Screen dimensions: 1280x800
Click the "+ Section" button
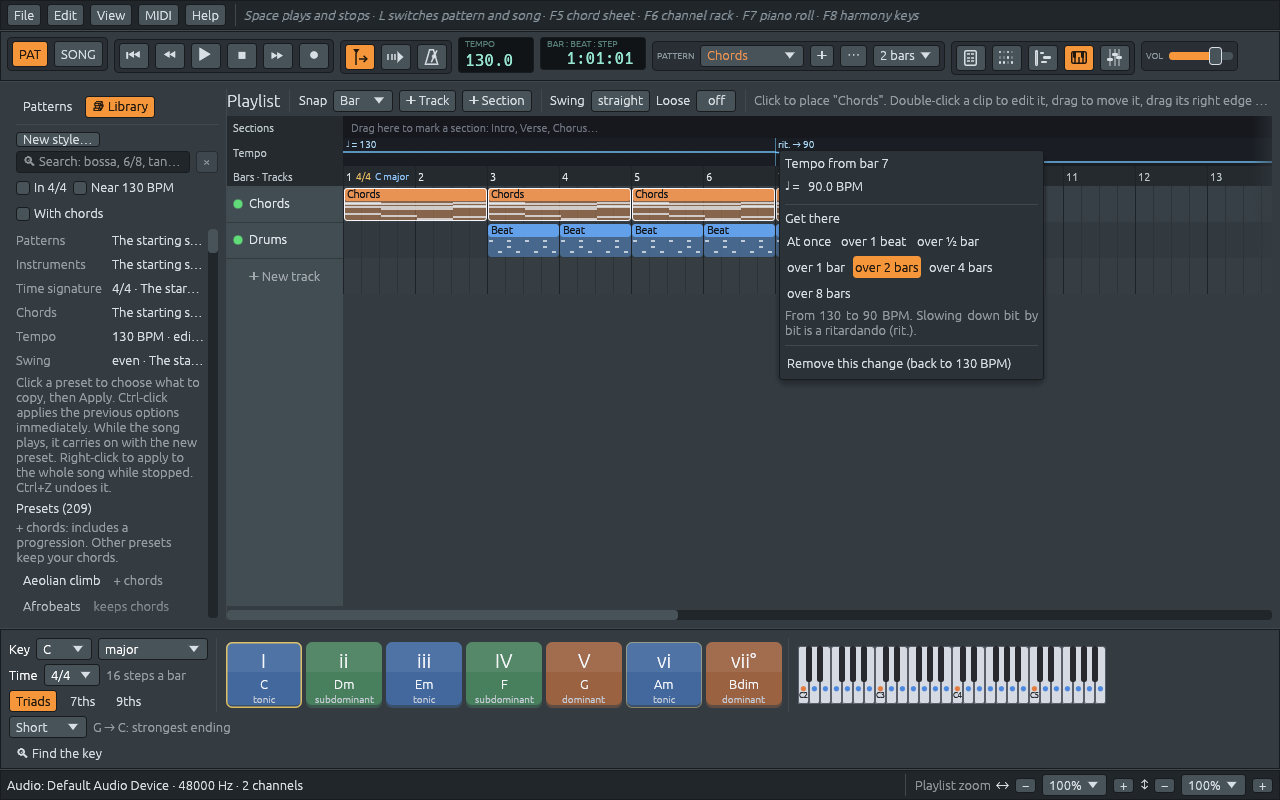coord(497,101)
